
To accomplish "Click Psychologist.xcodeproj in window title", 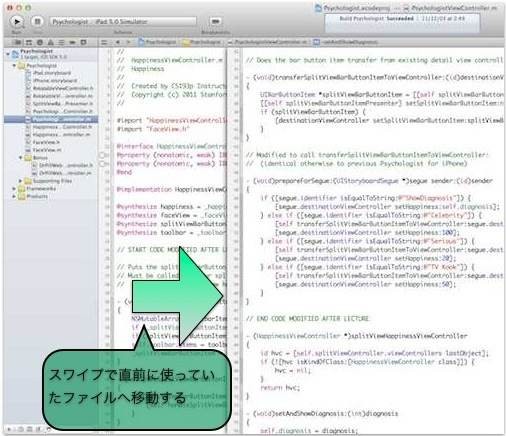I will tap(352, 8).
